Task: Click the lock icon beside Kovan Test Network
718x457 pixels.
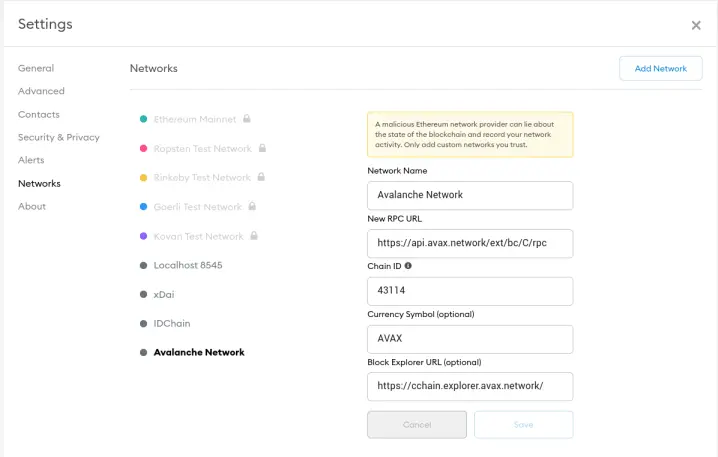Action: [x=254, y=236]
